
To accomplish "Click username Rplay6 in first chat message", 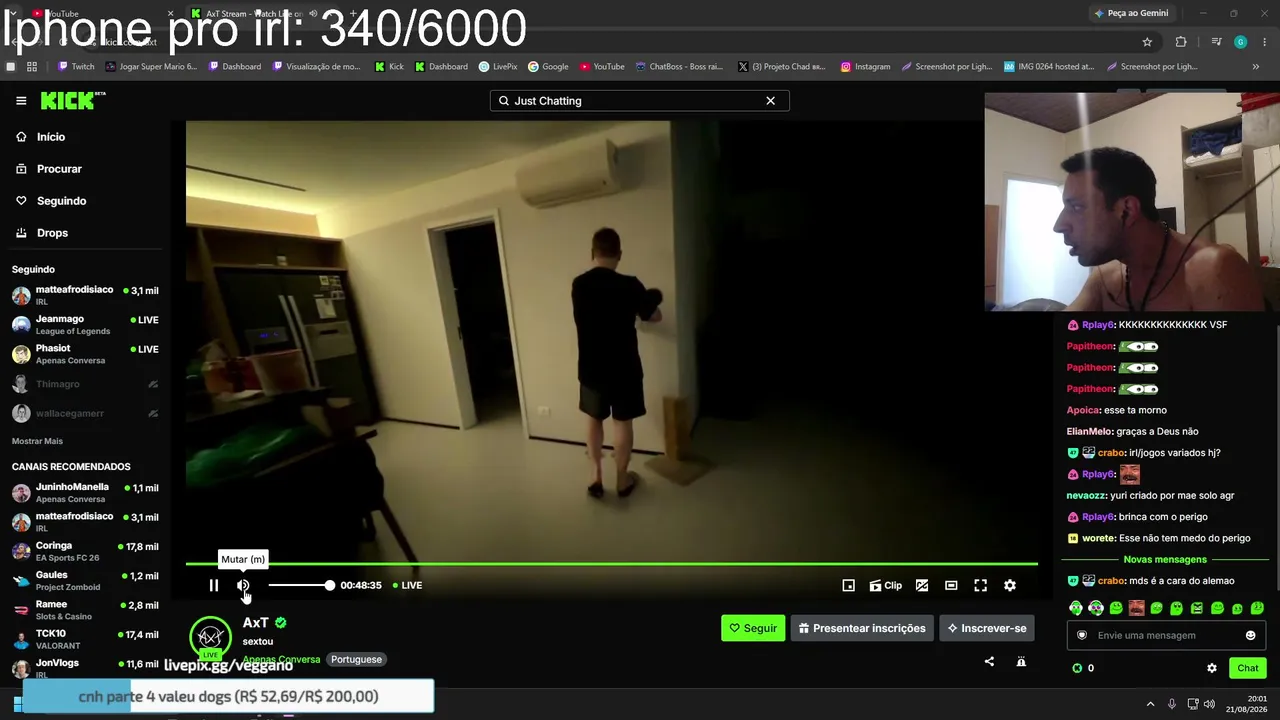I will click(x=1098, y=325).
